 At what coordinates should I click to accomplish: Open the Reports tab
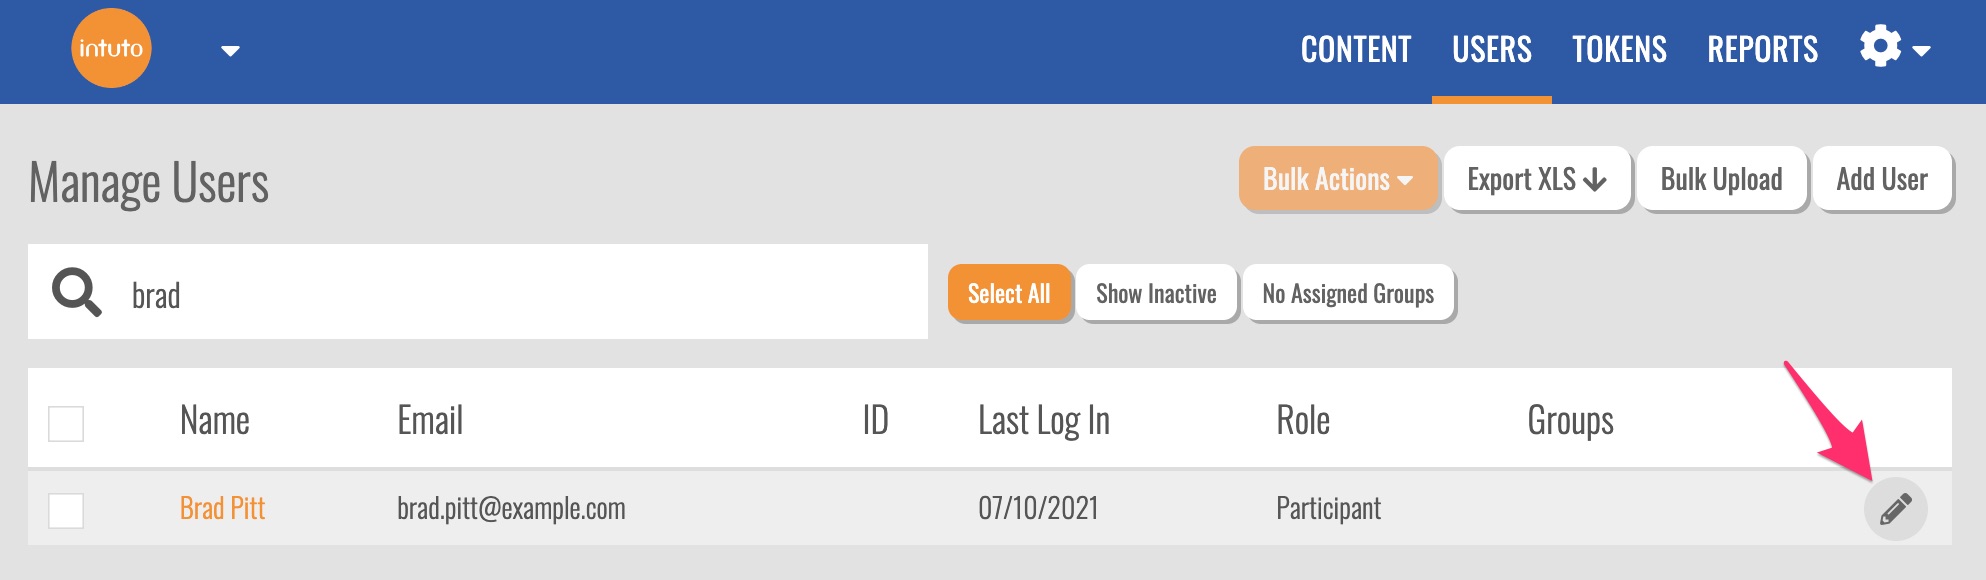click(1762, 50)
